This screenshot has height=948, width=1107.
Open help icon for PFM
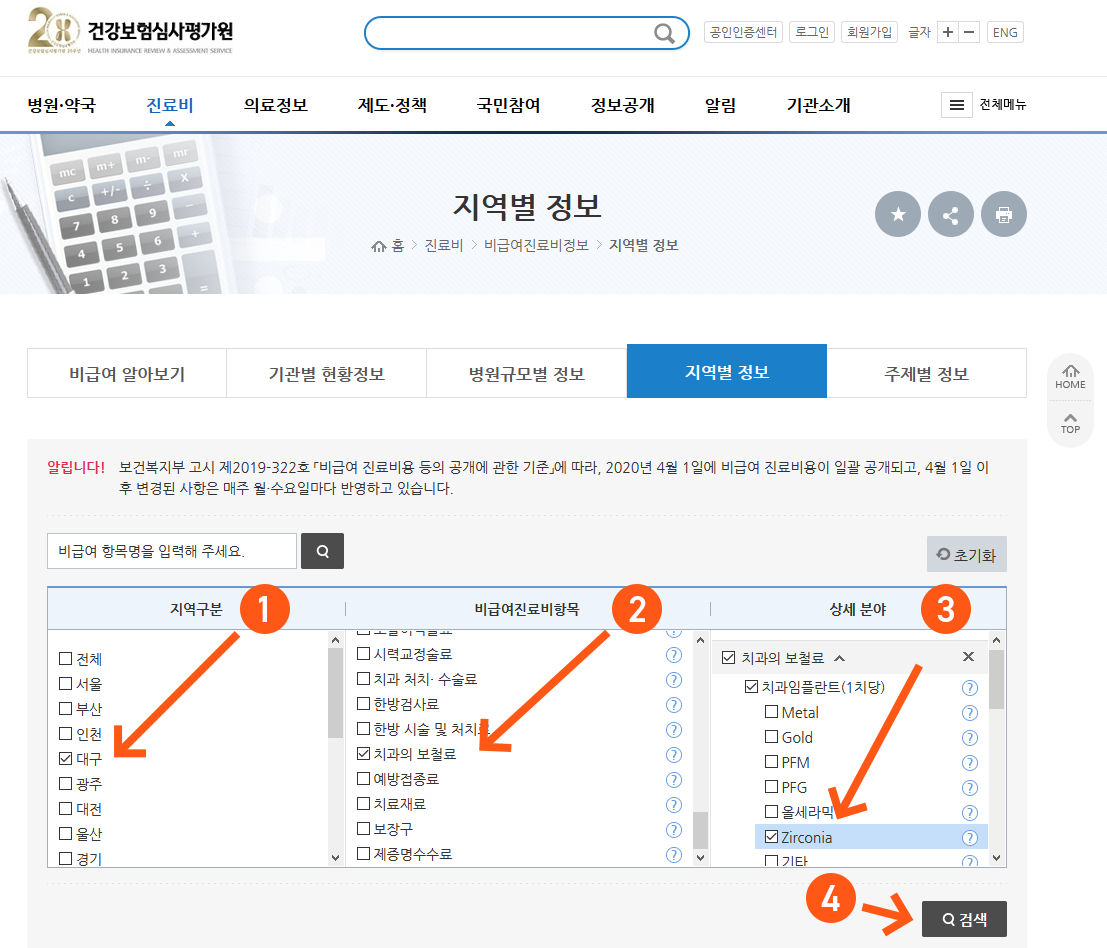tap(969, 763)
